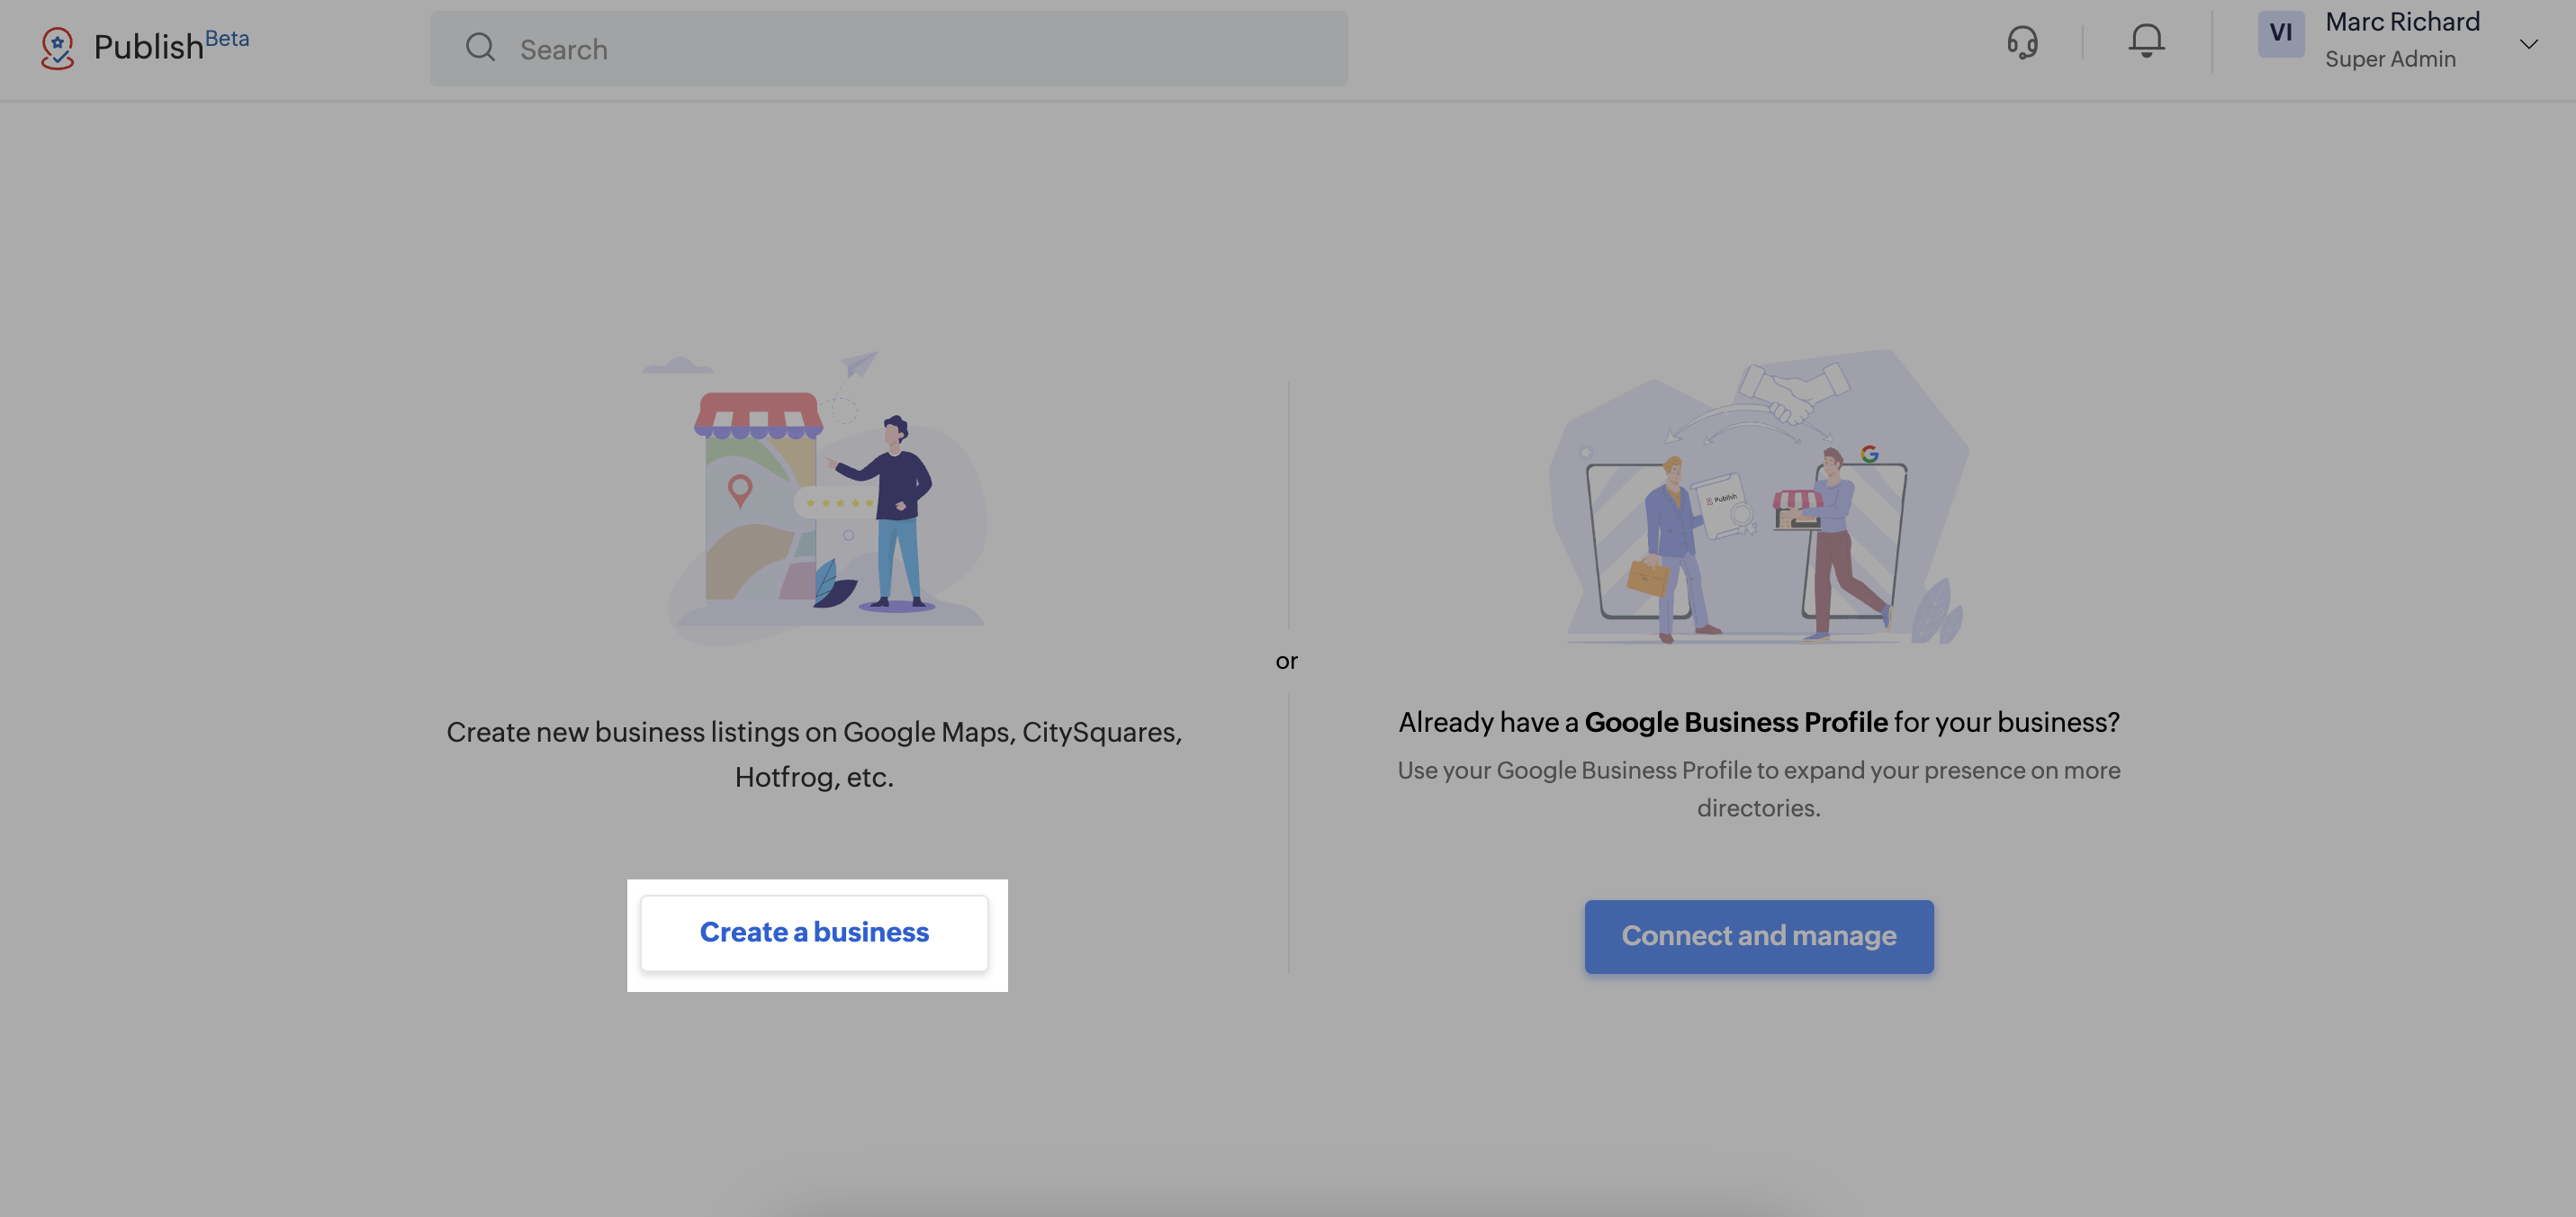The width and height of the screenshot is (2576, 1217).
Task: Click the Publish logo icon
Action: tap(57, 47)
